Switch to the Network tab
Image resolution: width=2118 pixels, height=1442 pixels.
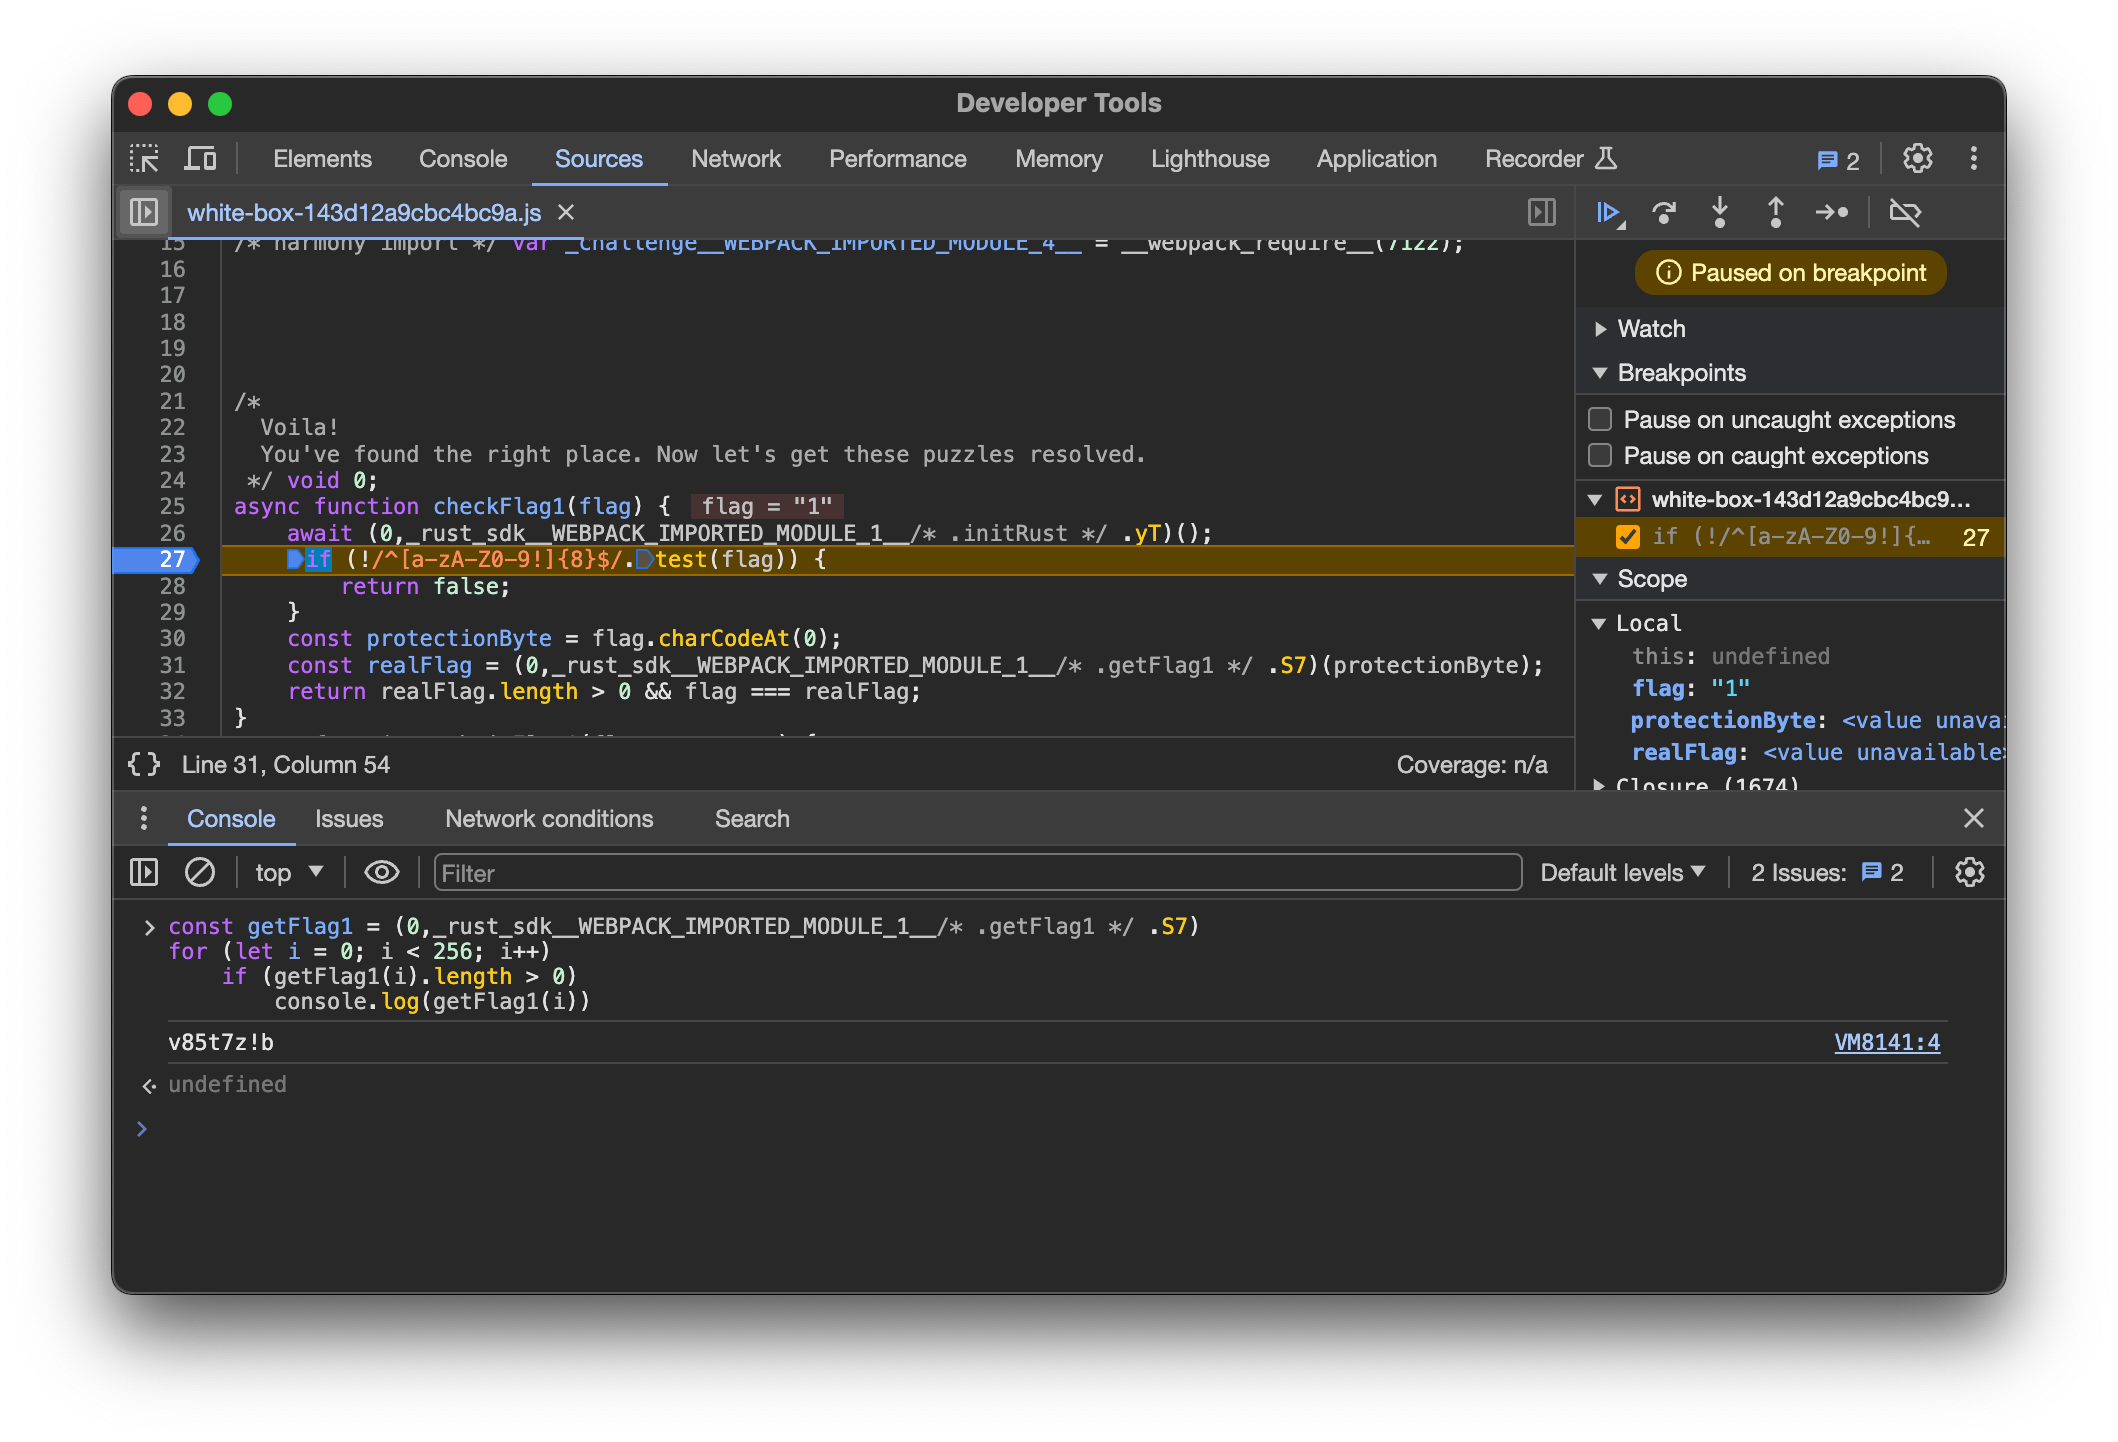coord(735,159)
